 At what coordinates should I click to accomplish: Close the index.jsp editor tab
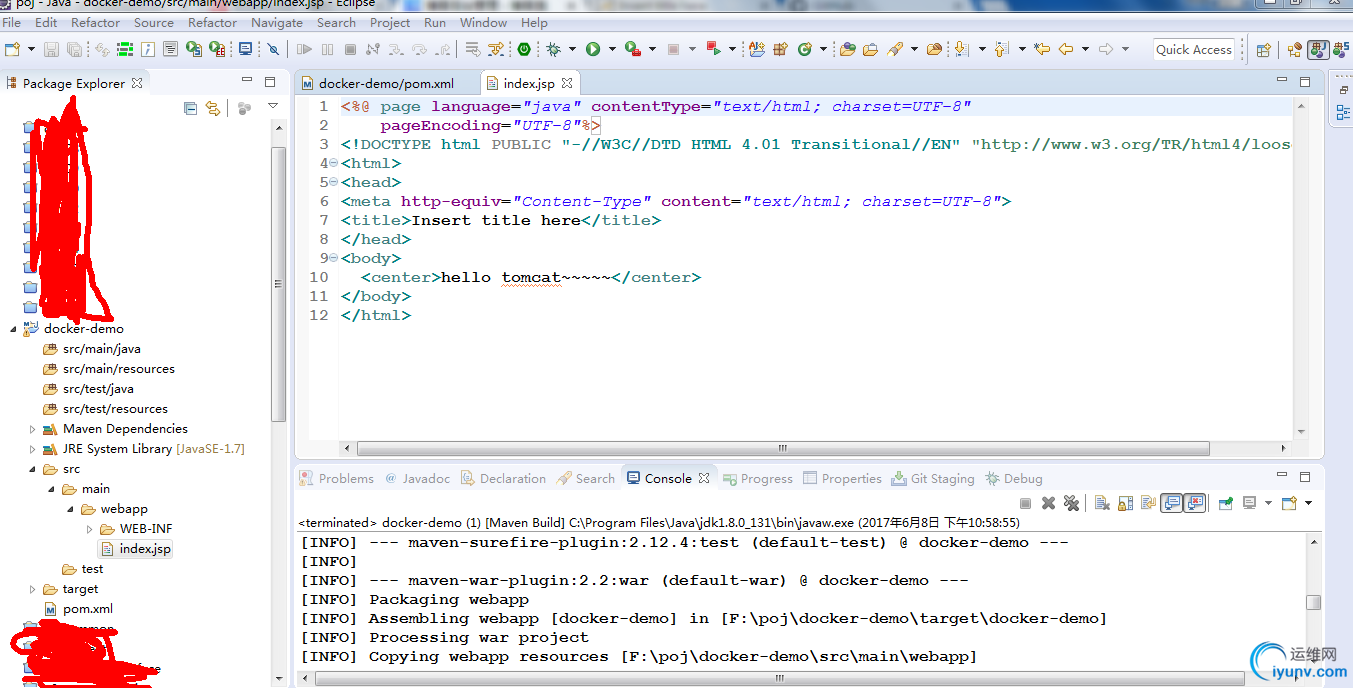(567, 84)
